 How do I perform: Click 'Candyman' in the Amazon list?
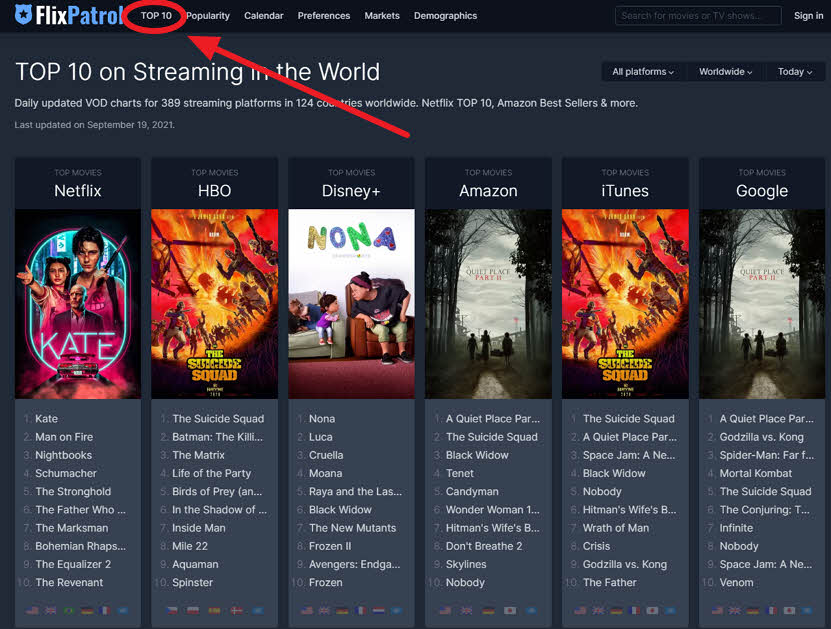(x=472, y=492)
